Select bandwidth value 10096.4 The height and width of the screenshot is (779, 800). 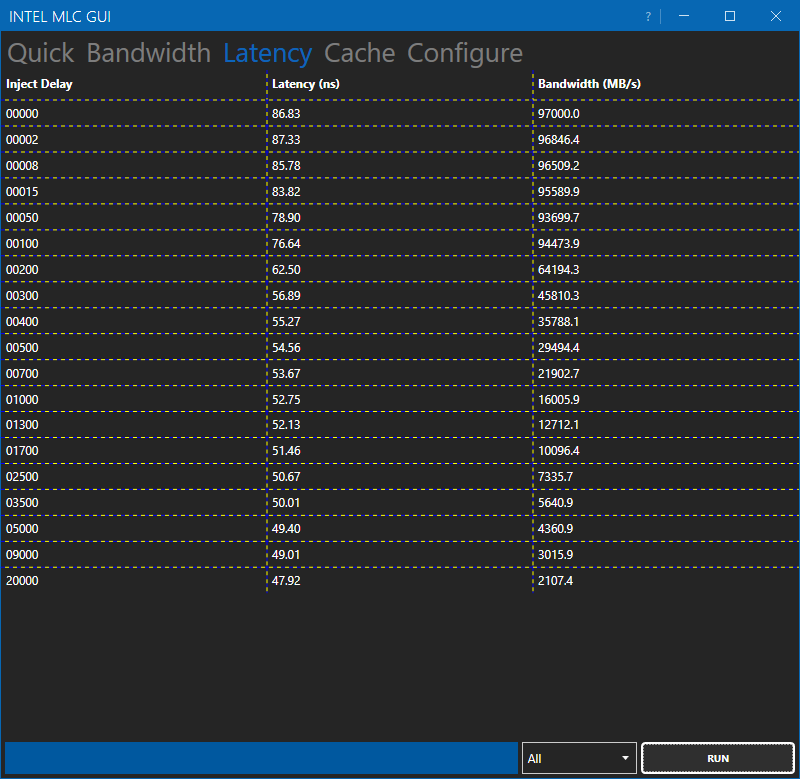click(558, 451)
